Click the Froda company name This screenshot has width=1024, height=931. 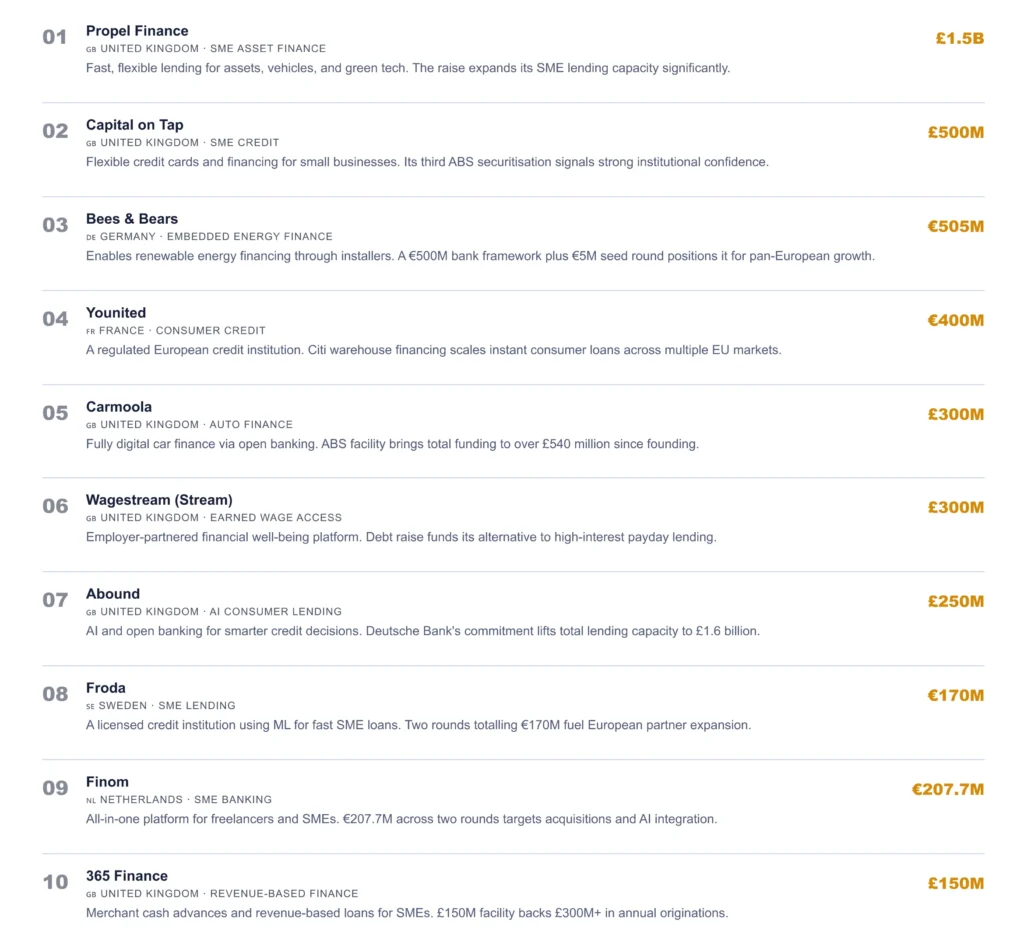tap(106, 688)
